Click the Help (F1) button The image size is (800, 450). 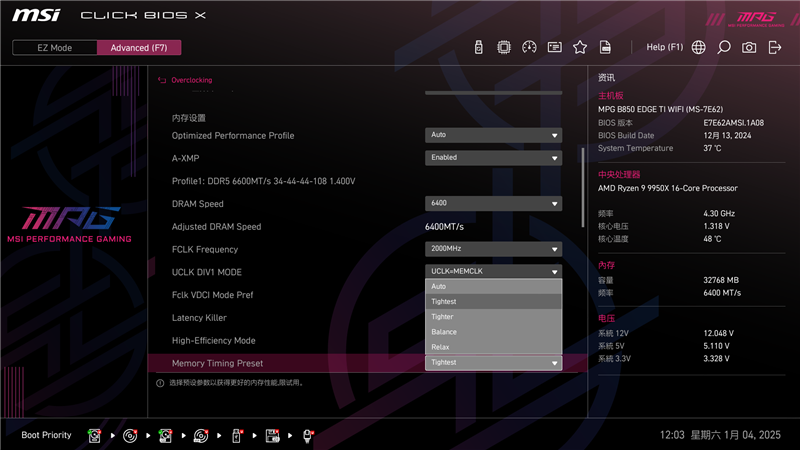664,47
